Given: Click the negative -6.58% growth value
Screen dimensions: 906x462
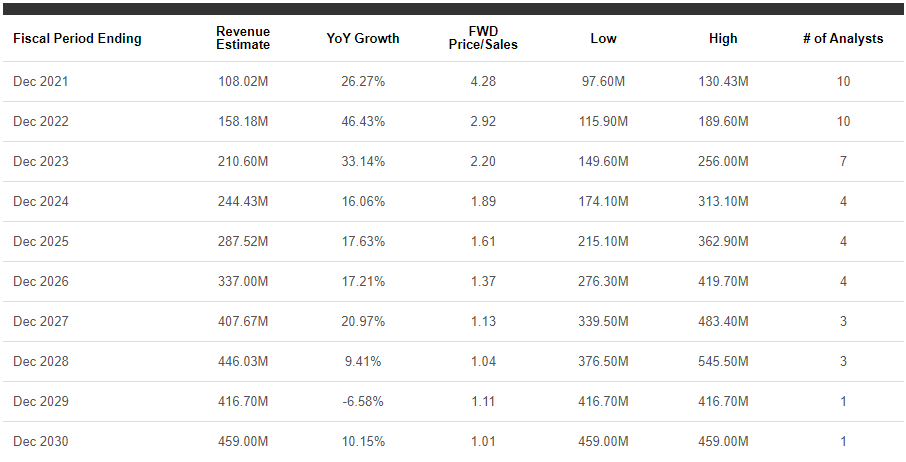Looking at the screenshot, I should 363,402.
